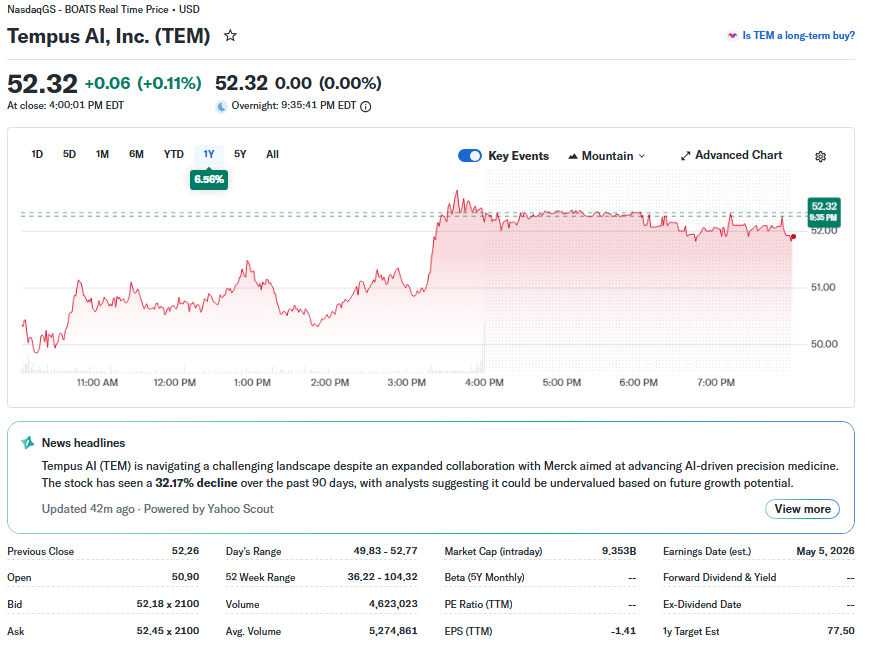Select the 1D range tab
874x646 pixels.
pyautogui.click(x=37, y=154)
